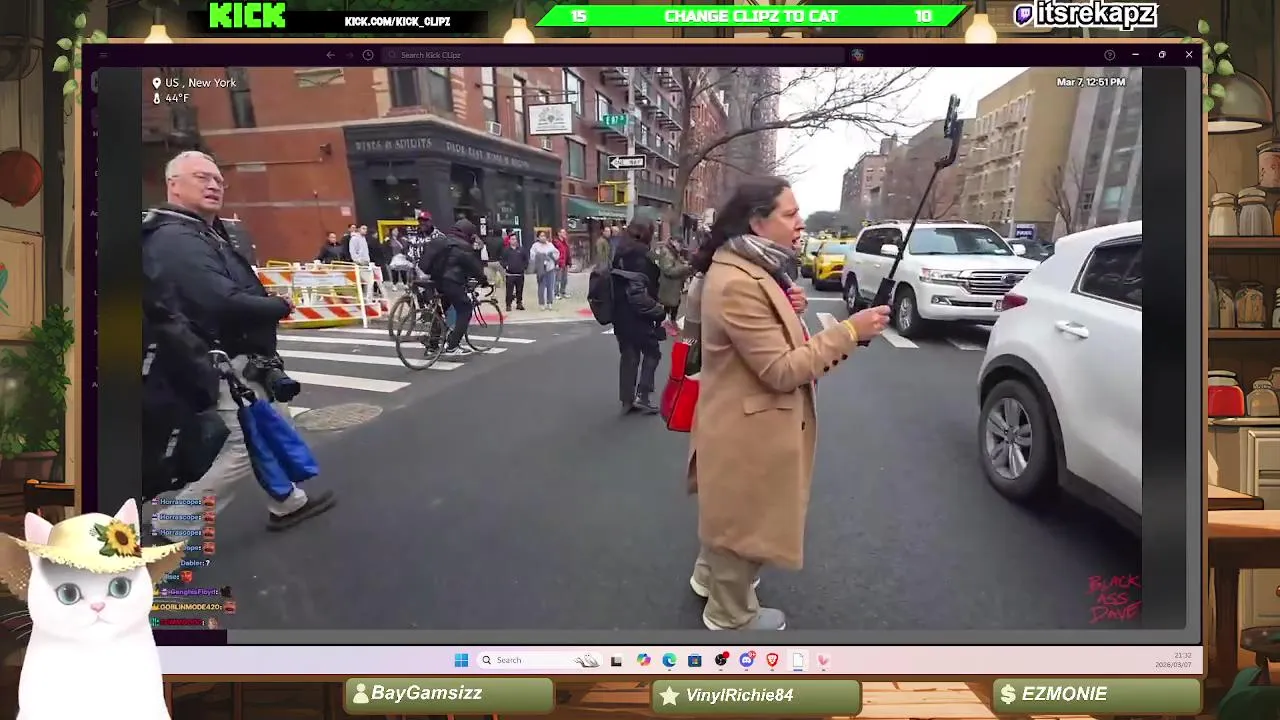Open Brave browser taskbar icon
The height and width of the screenshot is (720, 1280).
(772, 660)
